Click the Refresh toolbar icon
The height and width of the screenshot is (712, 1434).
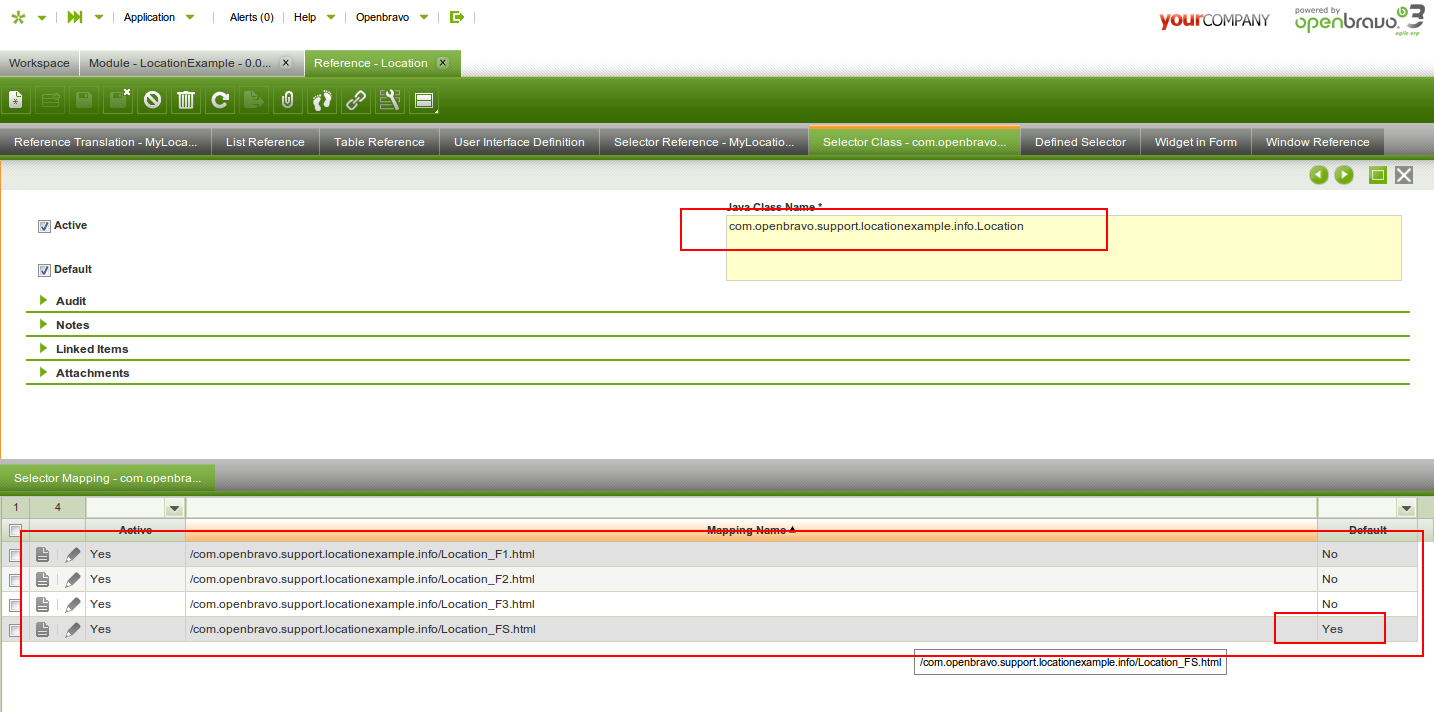point(220,99)
